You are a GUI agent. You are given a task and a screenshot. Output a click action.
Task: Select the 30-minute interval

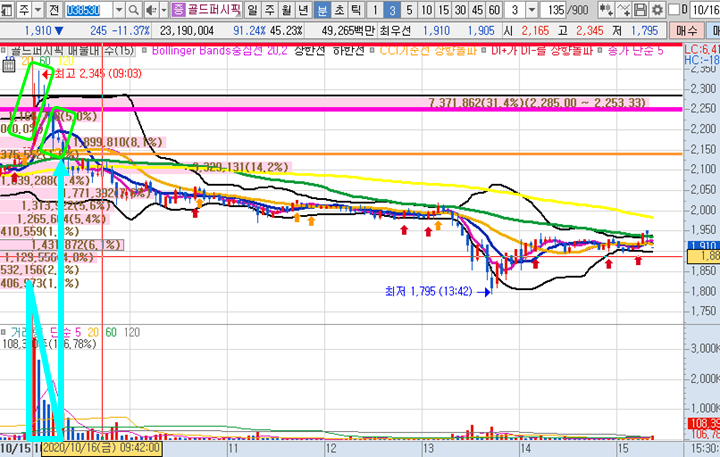461,10
